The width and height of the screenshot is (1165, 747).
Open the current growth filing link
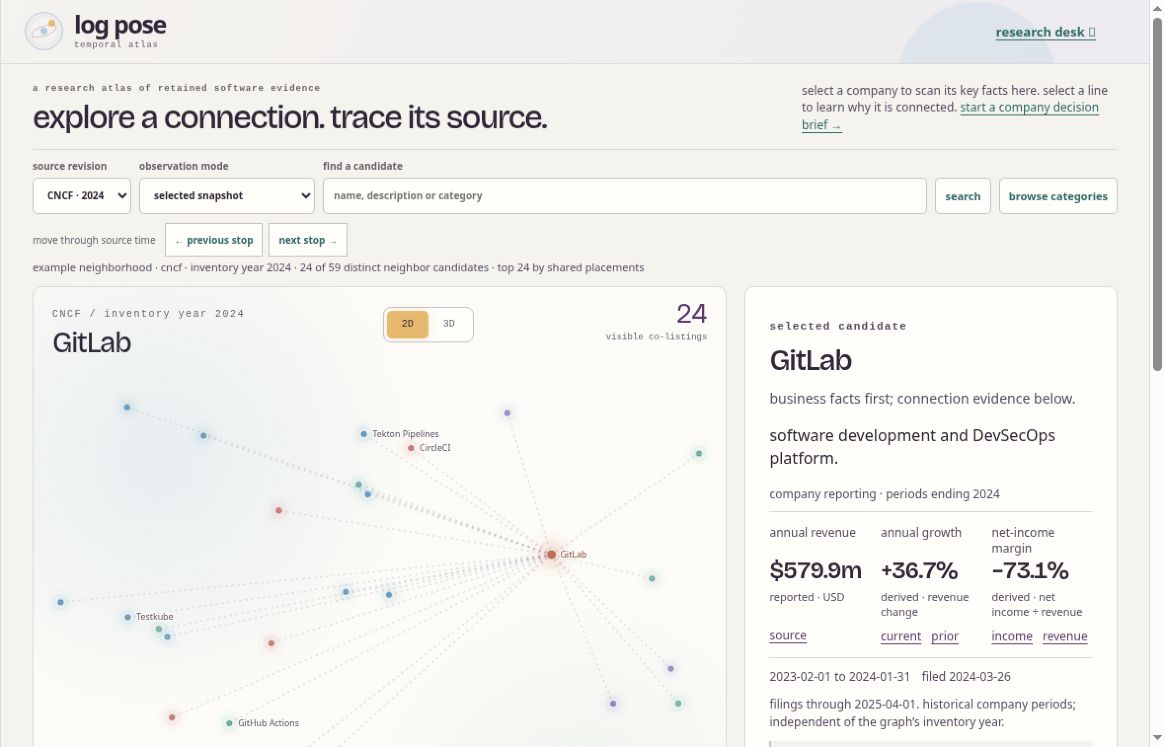(900, 636)
